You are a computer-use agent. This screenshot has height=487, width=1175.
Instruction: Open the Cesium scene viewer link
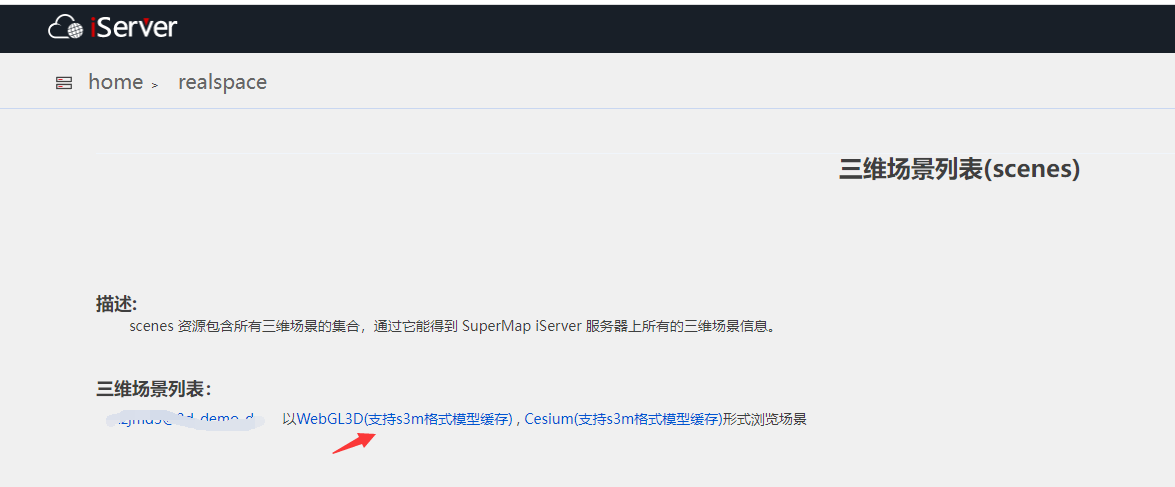623,420
